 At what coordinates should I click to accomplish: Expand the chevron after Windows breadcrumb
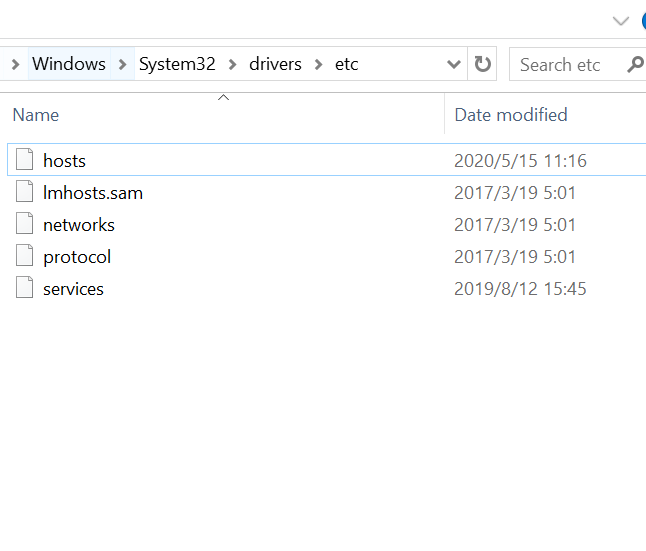click(x=122, y=64)
